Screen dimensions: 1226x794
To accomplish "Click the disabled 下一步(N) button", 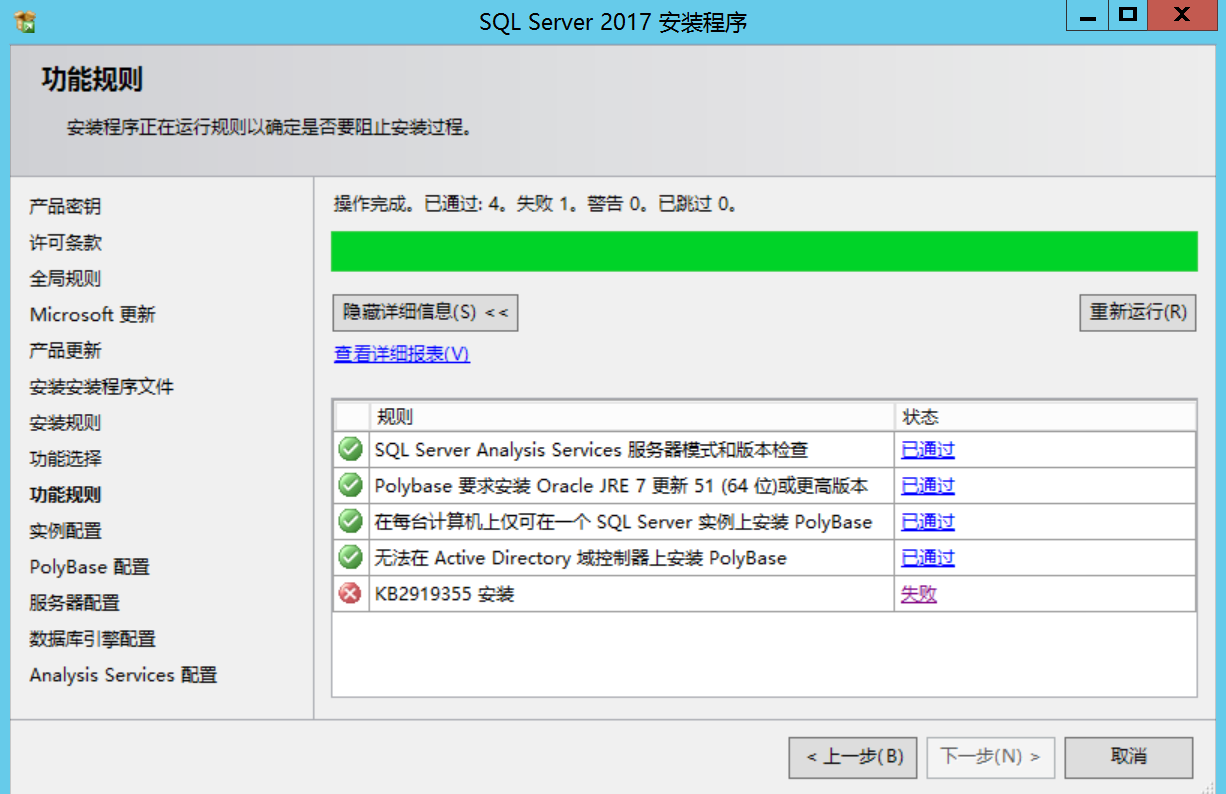I will pyautogui.click(x=990, y=757).
